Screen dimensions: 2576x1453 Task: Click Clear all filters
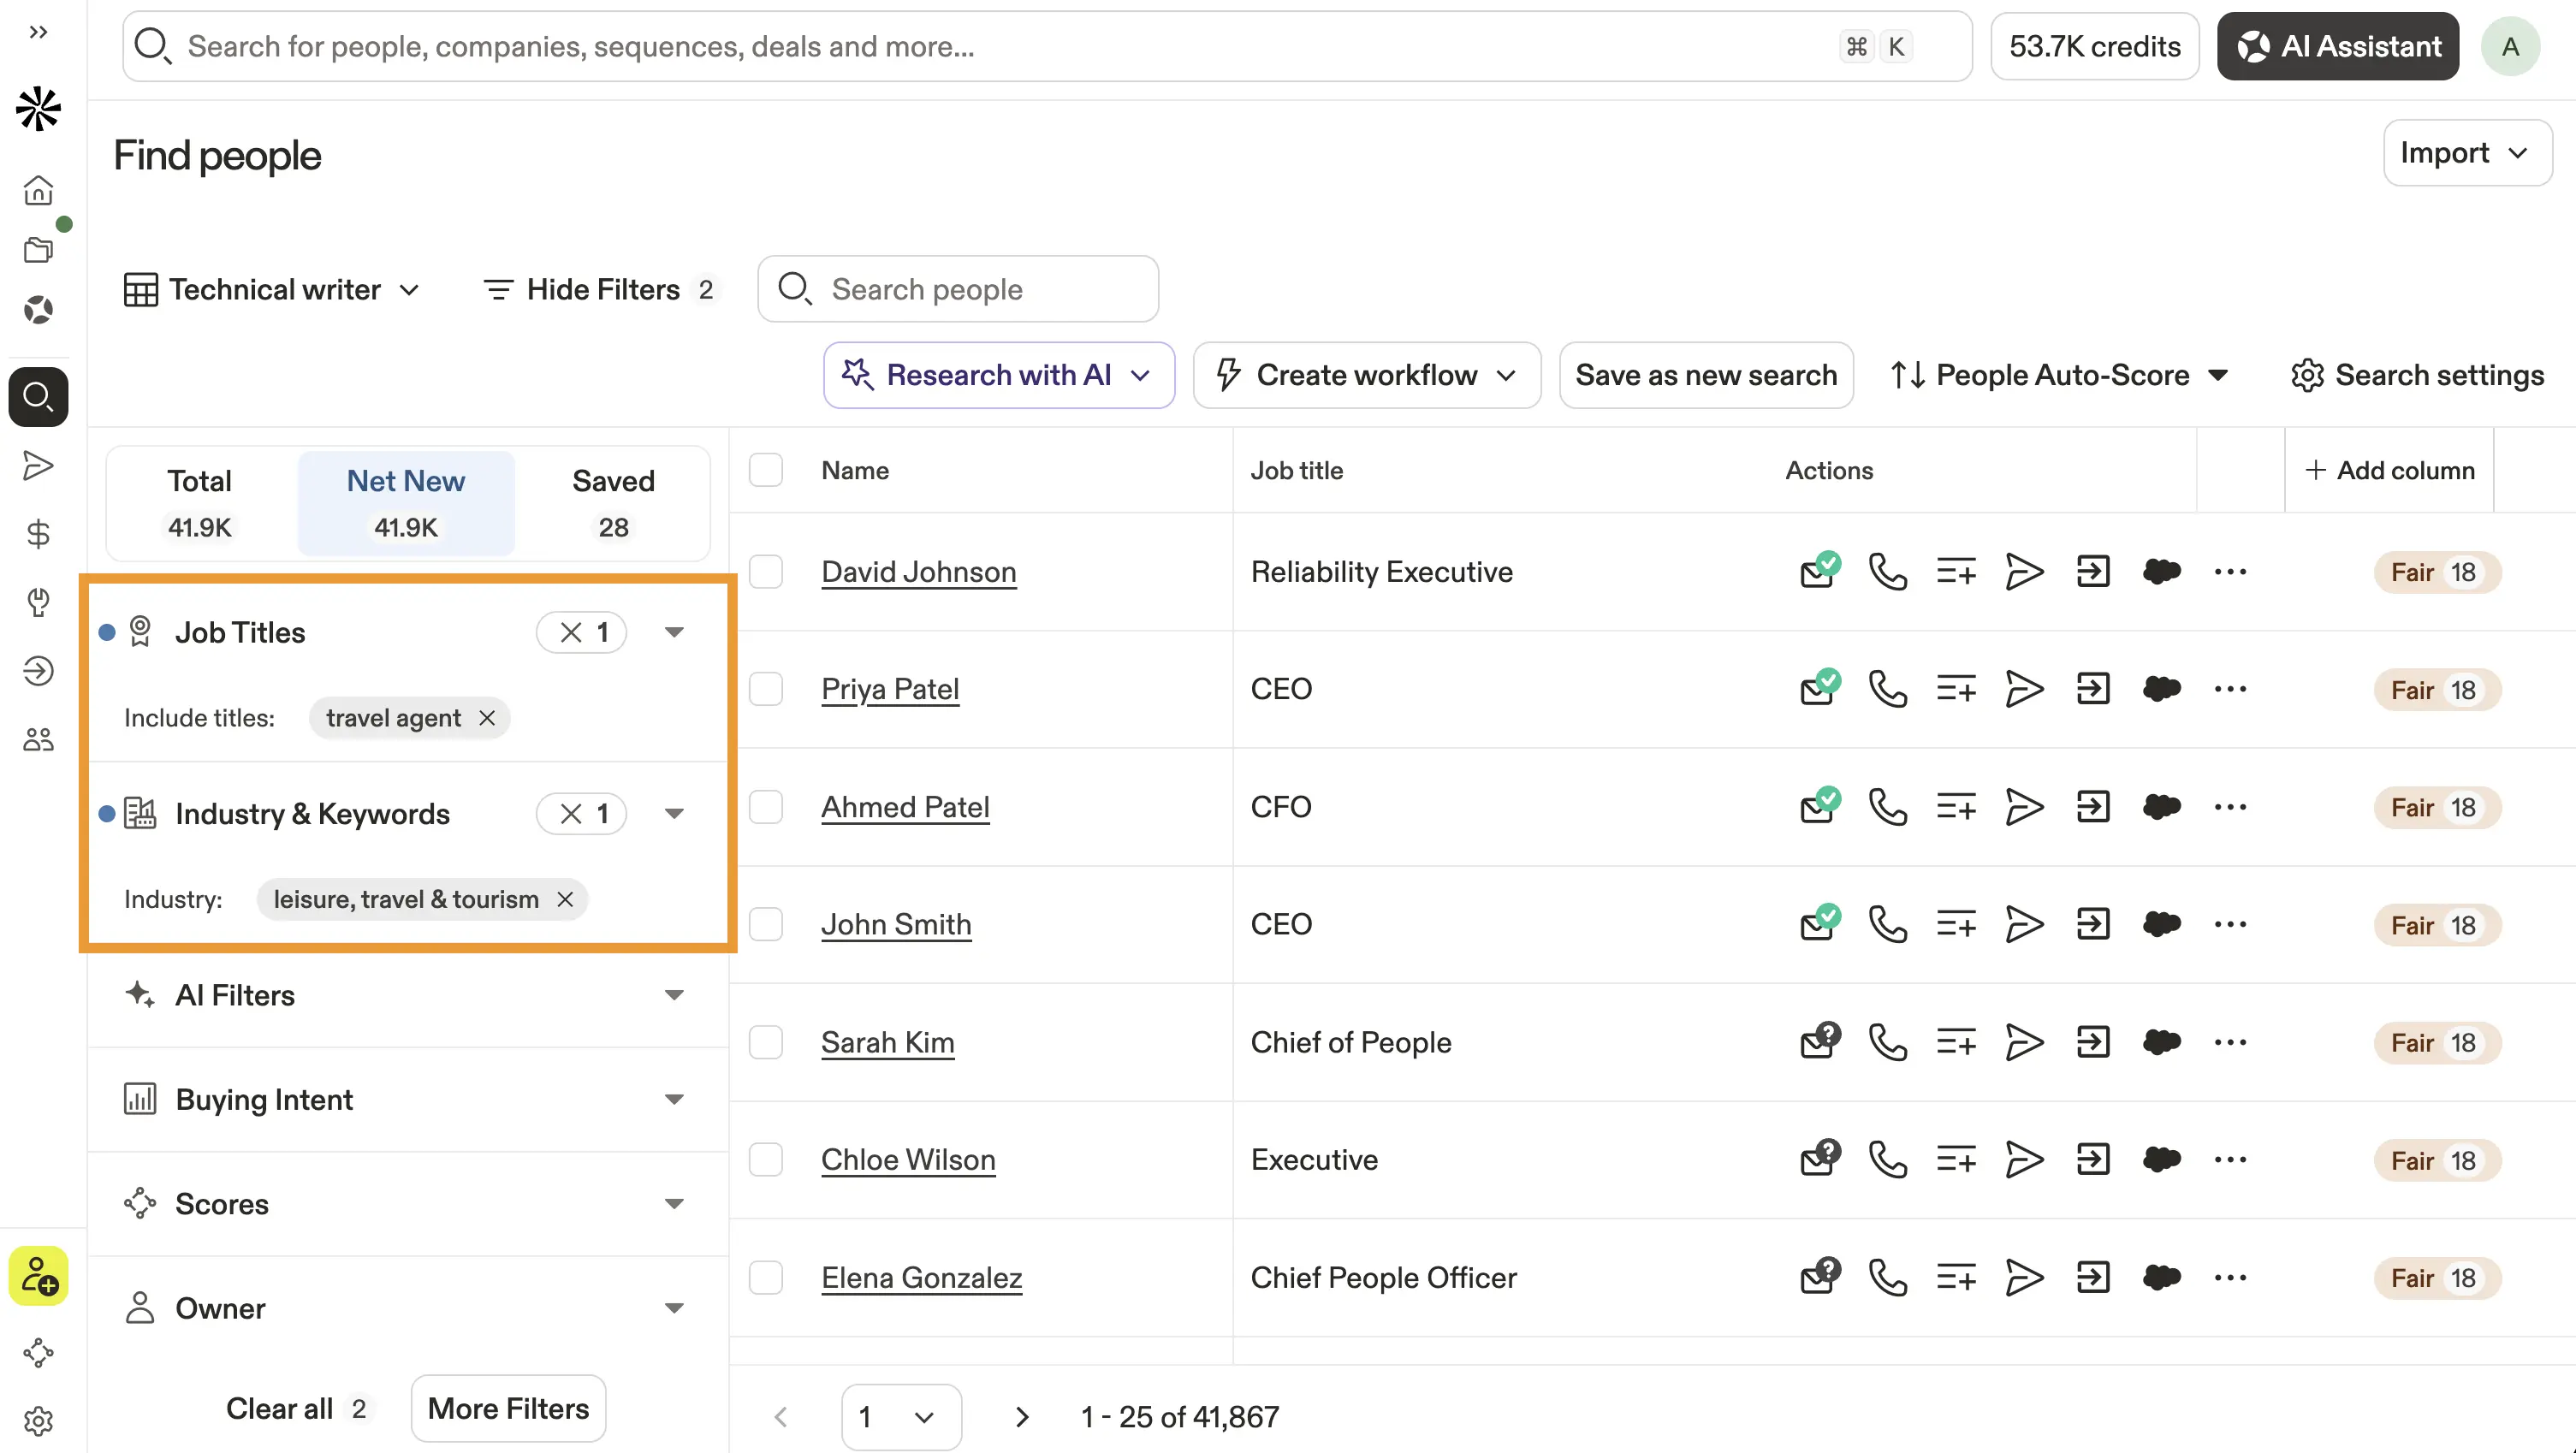(297, 1408)
